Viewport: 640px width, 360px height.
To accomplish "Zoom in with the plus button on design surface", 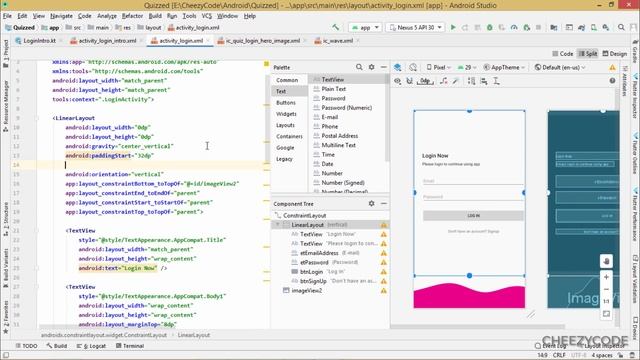I will click(606, 277).
